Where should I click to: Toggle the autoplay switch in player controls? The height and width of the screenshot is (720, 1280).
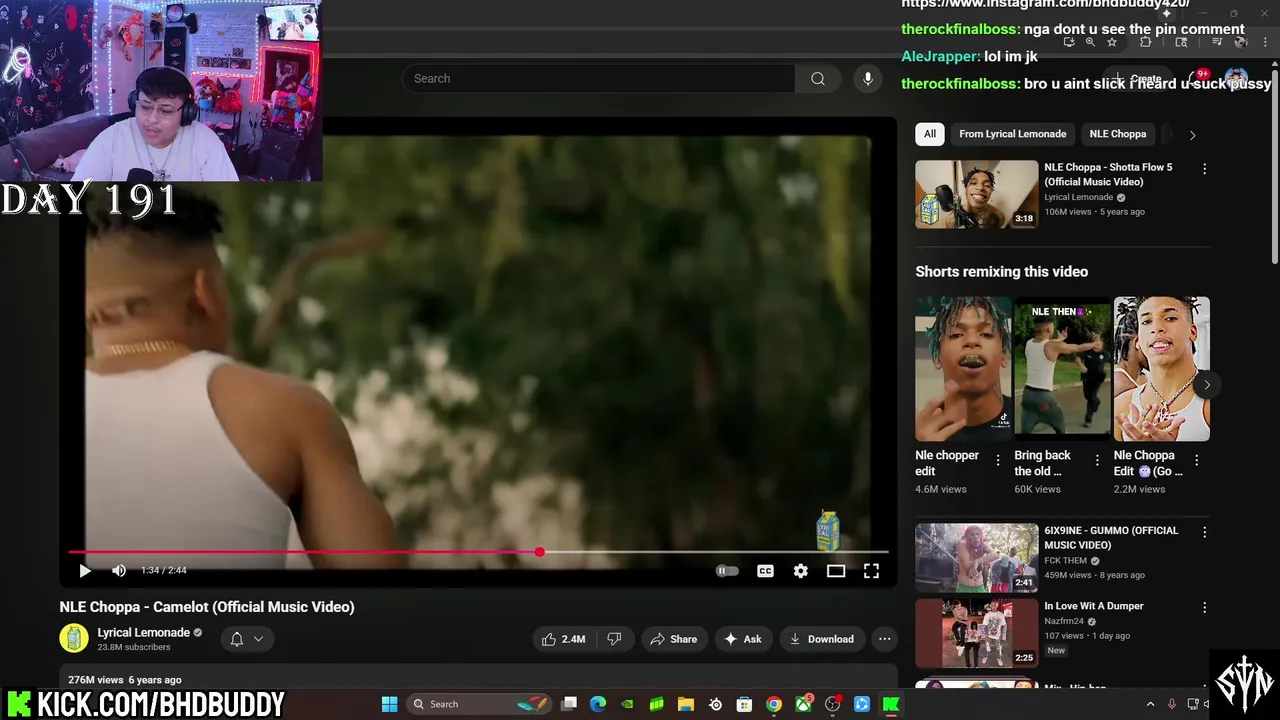point(727,571)
